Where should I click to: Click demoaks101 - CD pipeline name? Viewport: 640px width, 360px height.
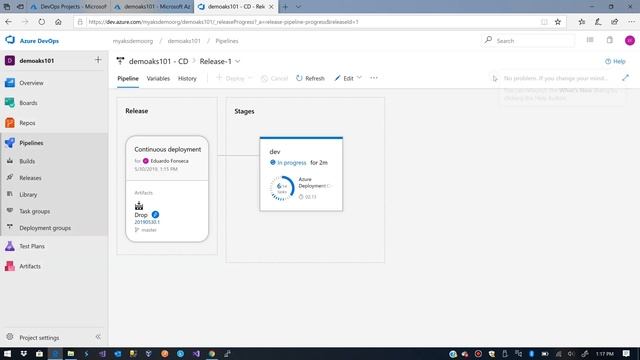point(158,61)
